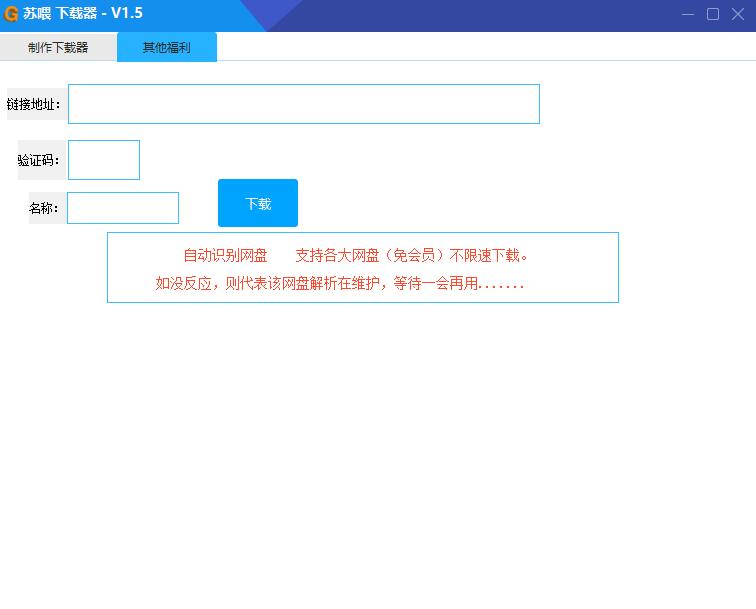The height and width of the screenshot is (609, 756).
Task: Click into the 验证码 text box
Action: (104, 160)
